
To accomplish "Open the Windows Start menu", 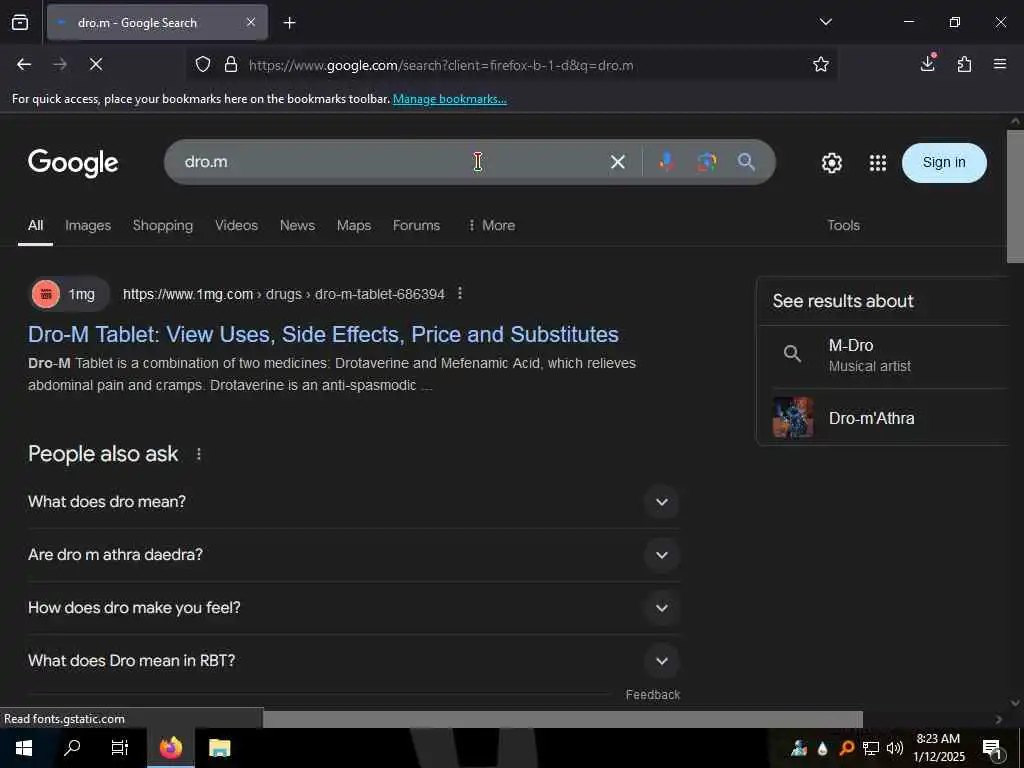I will tap(24, 748).
